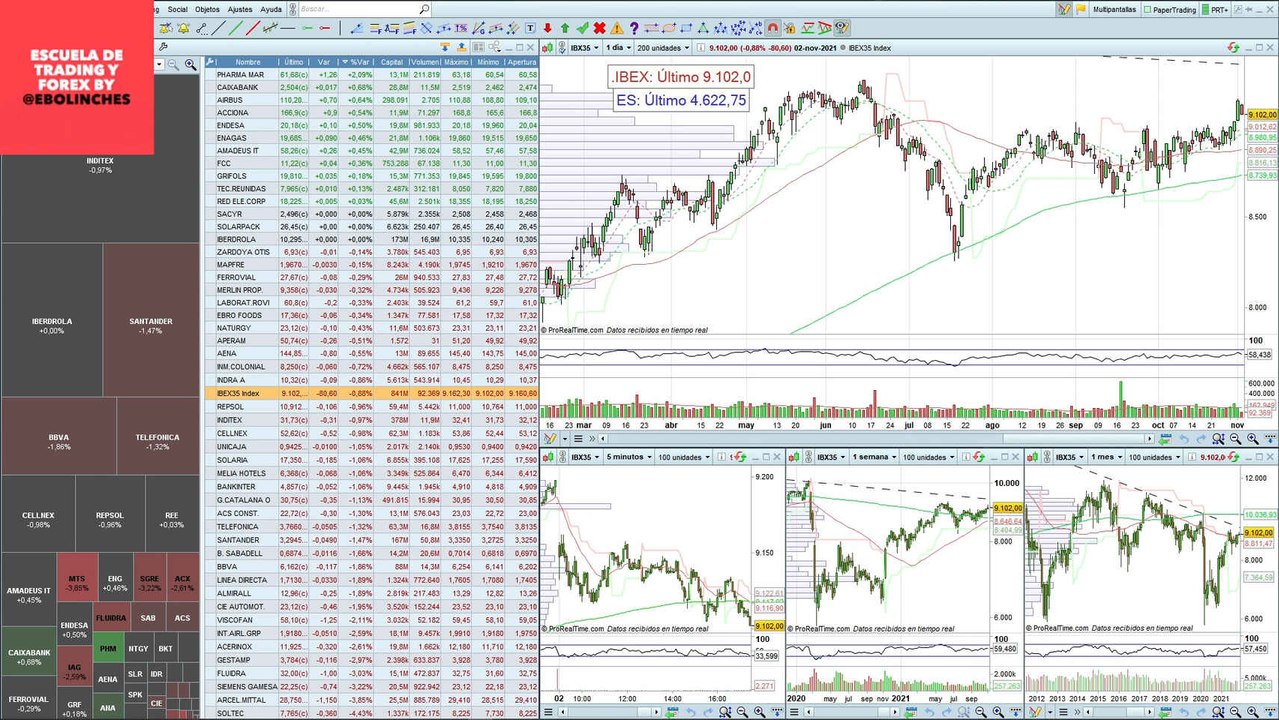Screen dimensions: 1279x720
Task: Toggle candlestick style icon on 1 semana chart
Action: (x=794, y=457)
